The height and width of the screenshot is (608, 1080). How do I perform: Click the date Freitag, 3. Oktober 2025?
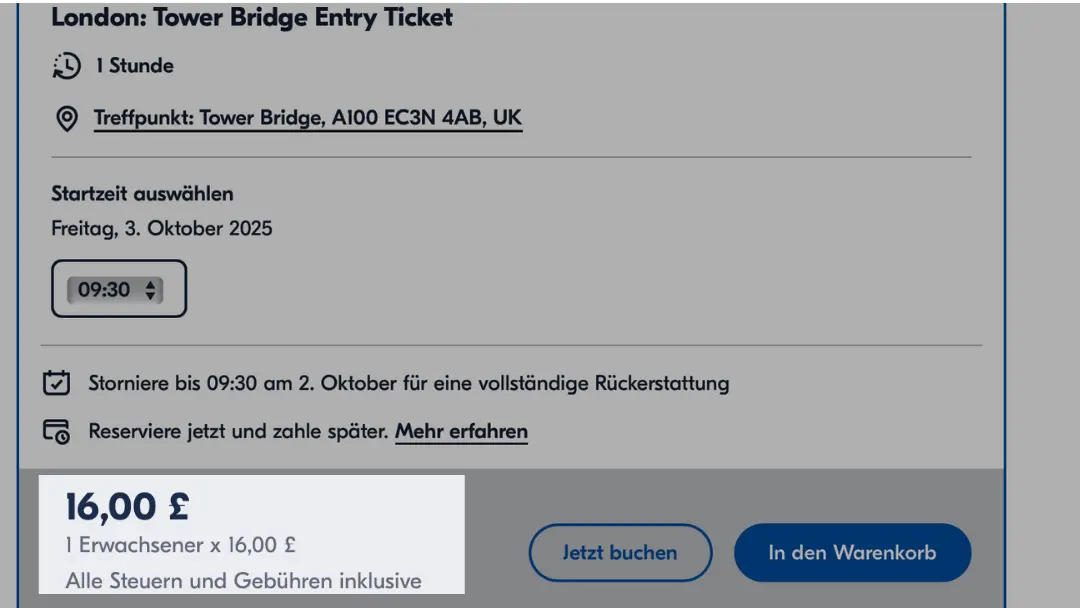[x=161, y=228]
